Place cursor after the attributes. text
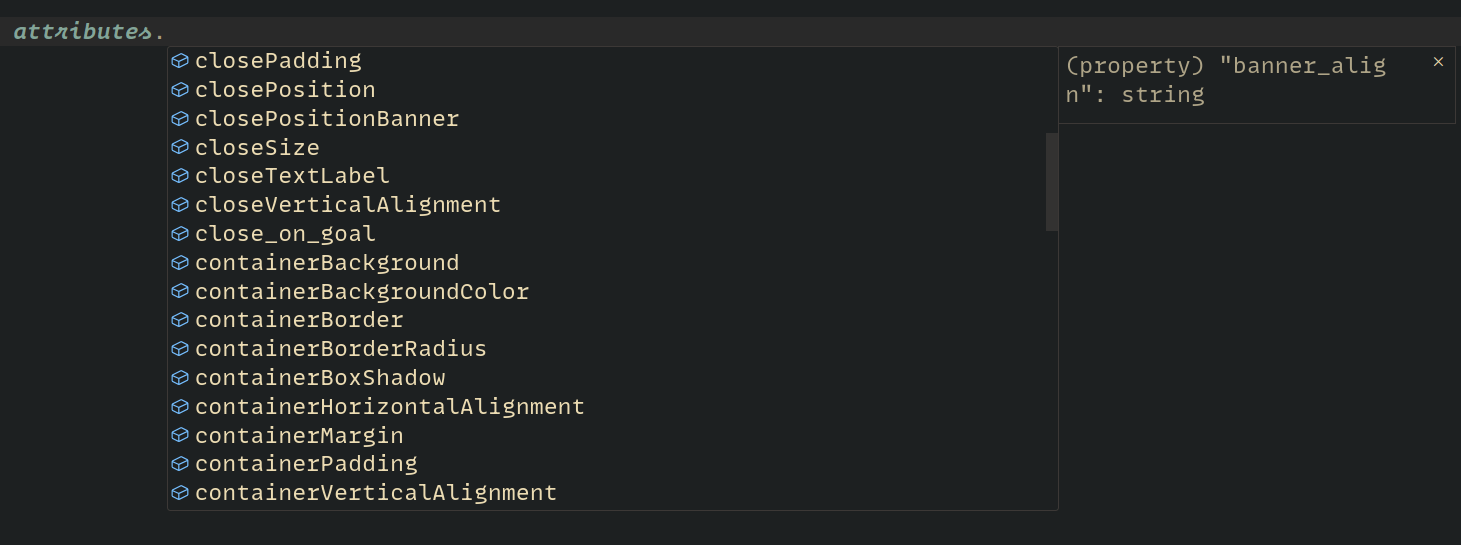Screen dimensions: 1461x545 (166, 32)
